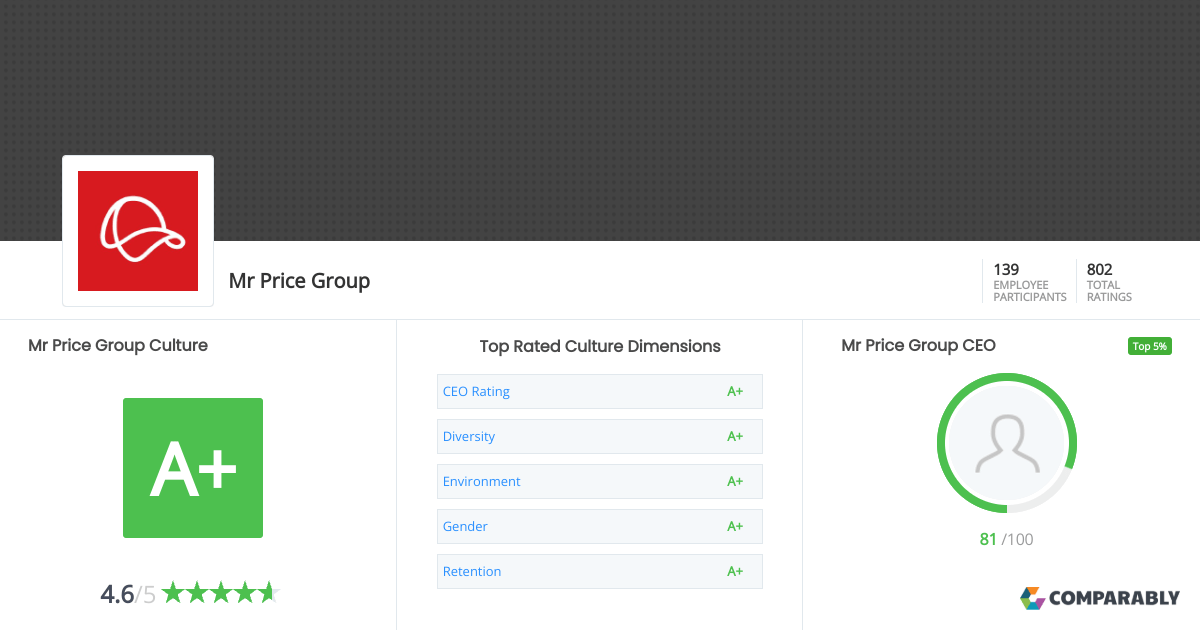Open the Diversity culture dimension
1200x630 pixels.
coord(469,436)
